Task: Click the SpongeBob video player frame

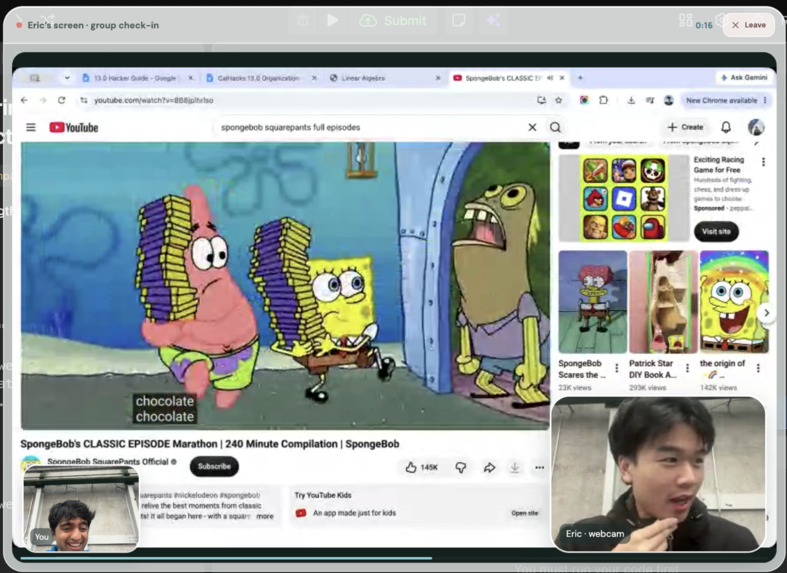Action: pyautogui.click(x=285, y=285)
